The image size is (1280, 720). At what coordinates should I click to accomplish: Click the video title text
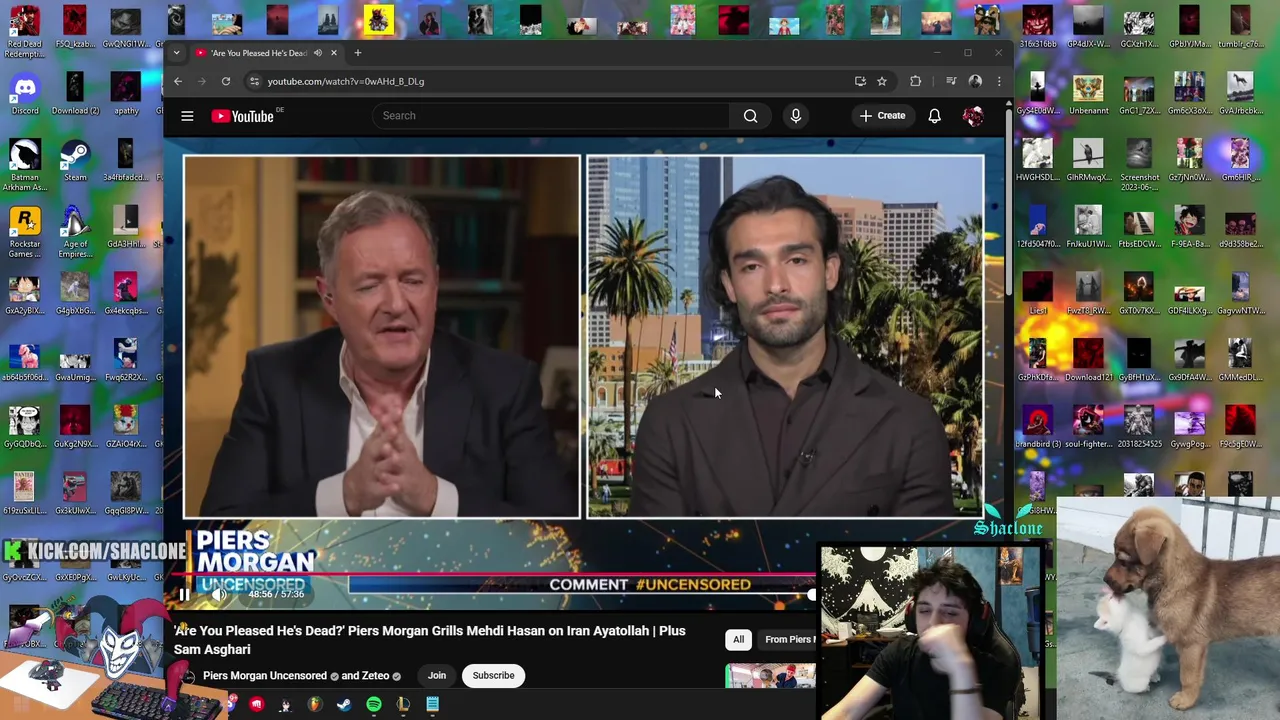430,640
